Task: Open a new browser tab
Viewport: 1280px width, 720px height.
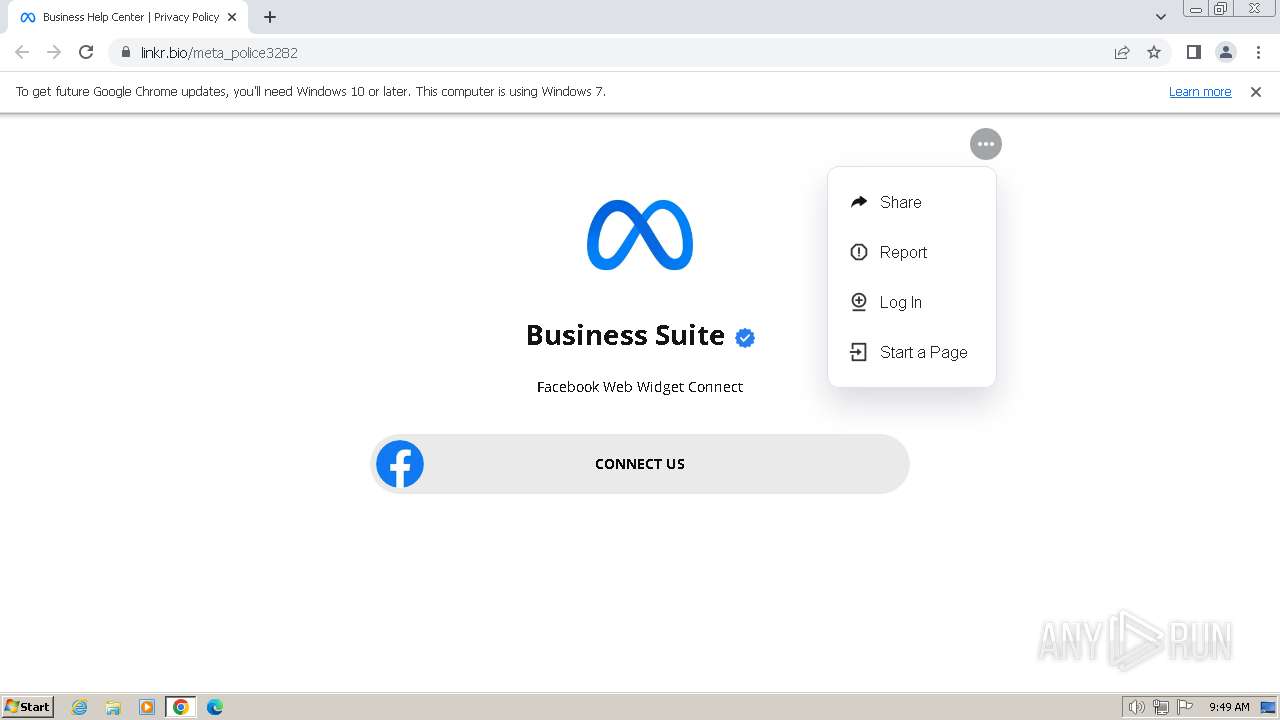Action: point(270,17)
